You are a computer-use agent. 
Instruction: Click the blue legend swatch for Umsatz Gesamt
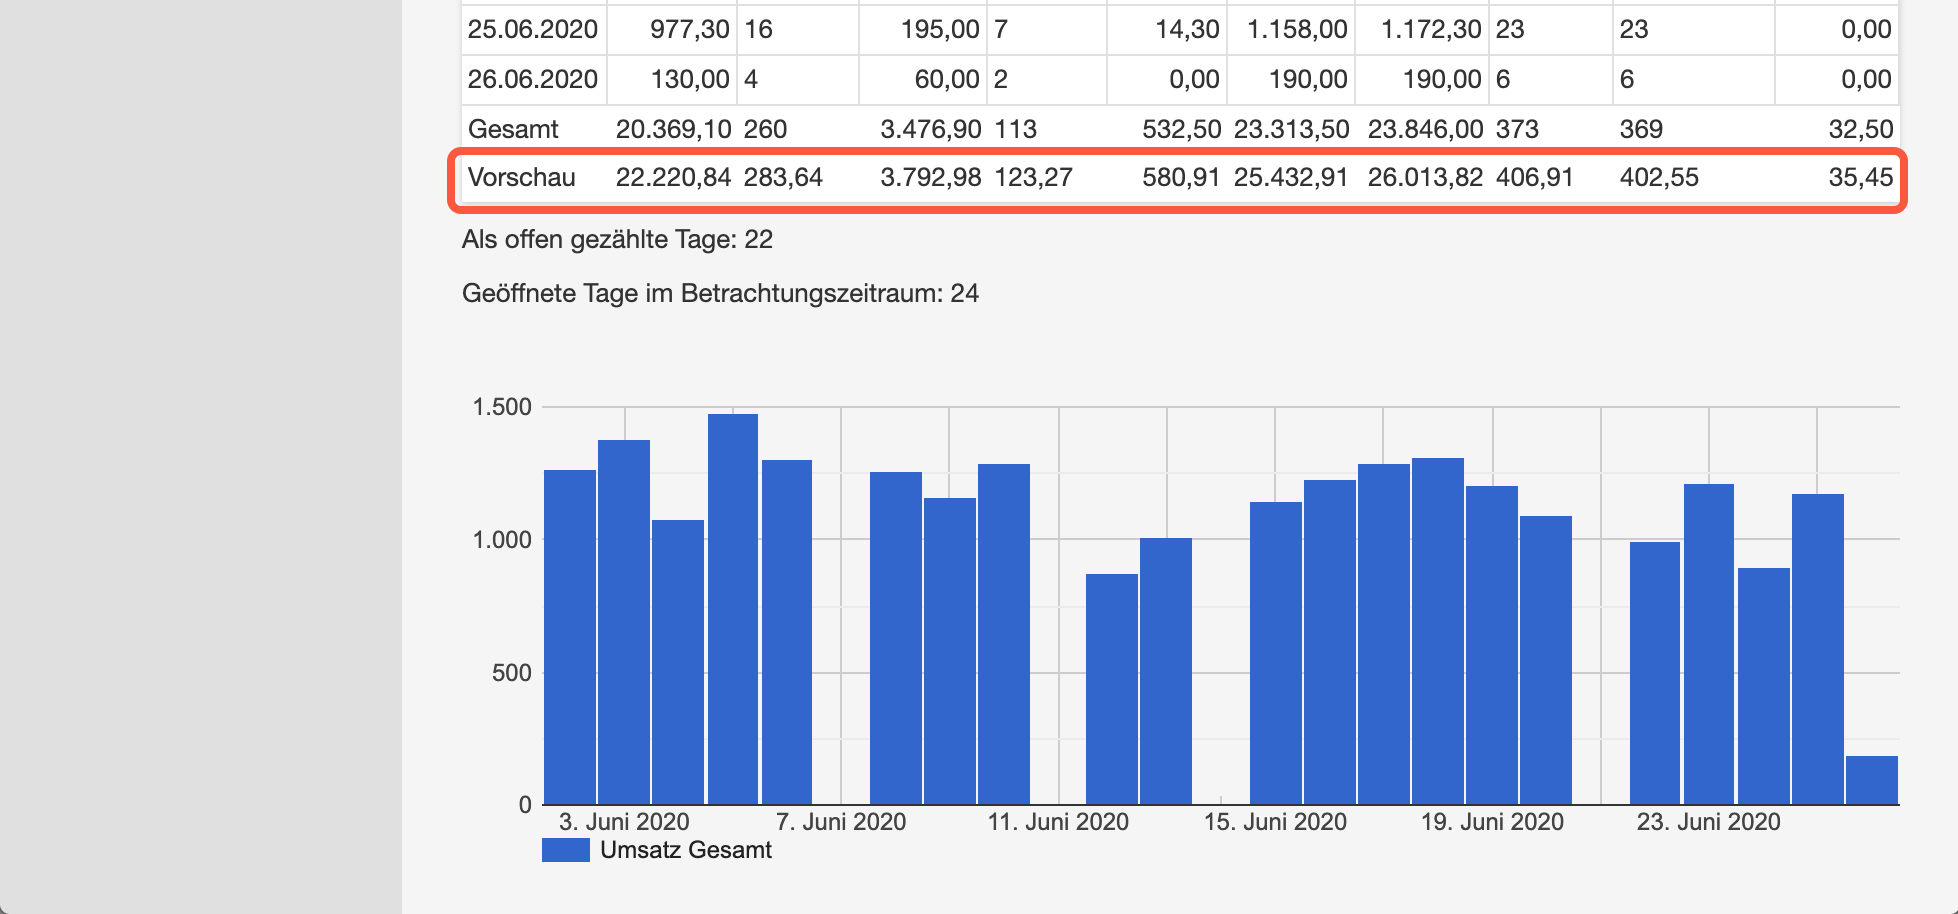pos(565,850)
